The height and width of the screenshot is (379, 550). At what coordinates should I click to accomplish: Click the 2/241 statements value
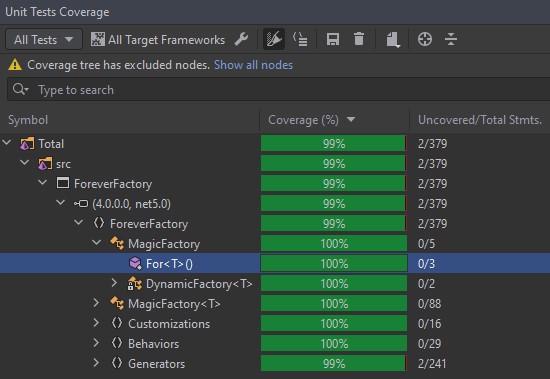[432, 364]
